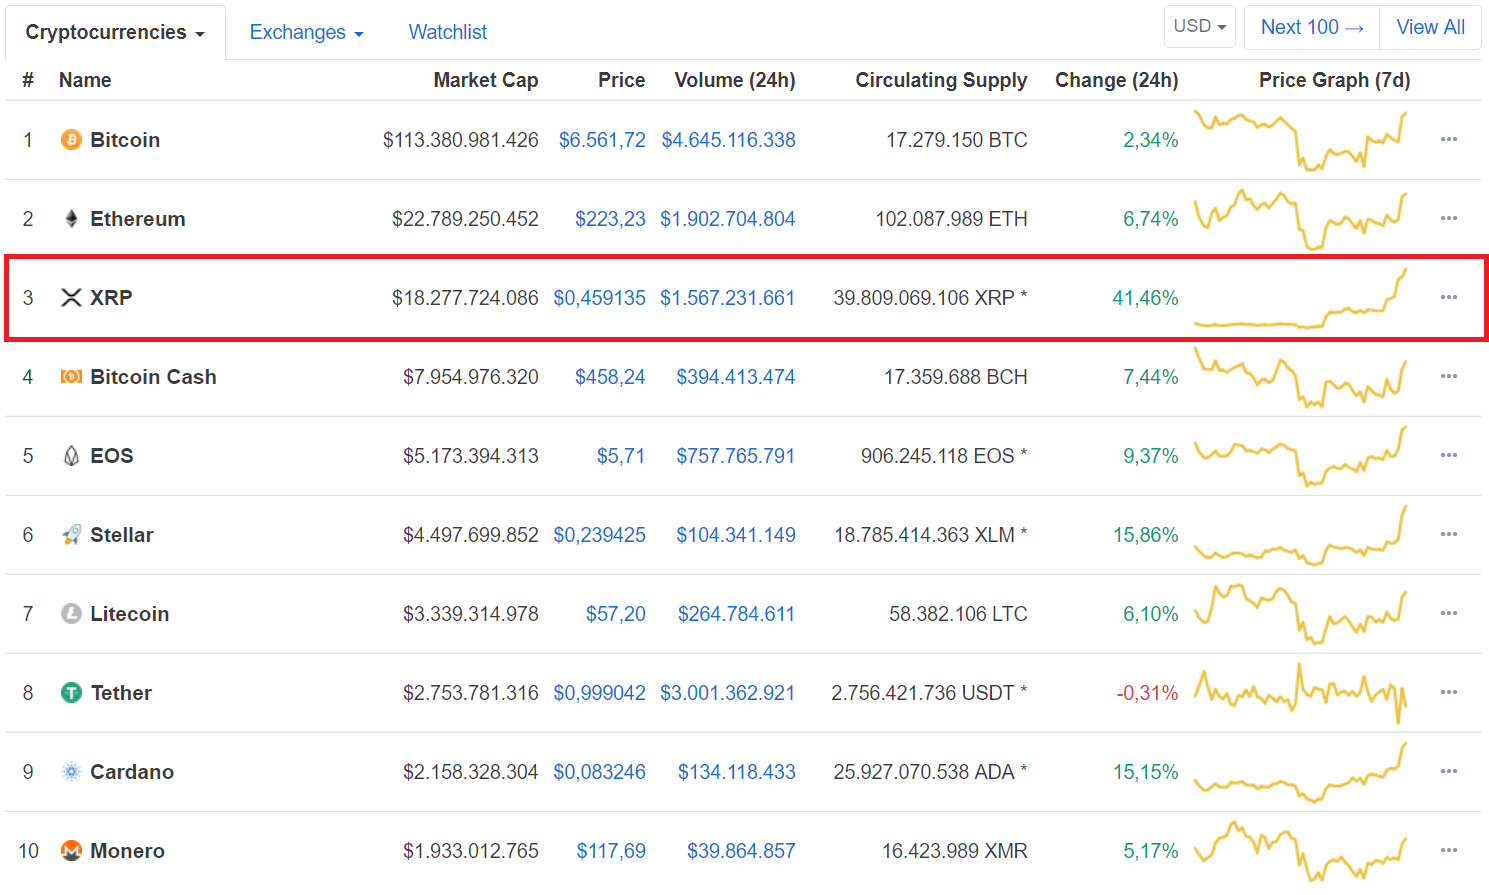1489x895 pixels.
Task: Sort by the # rank column
Action: point(28,80)
